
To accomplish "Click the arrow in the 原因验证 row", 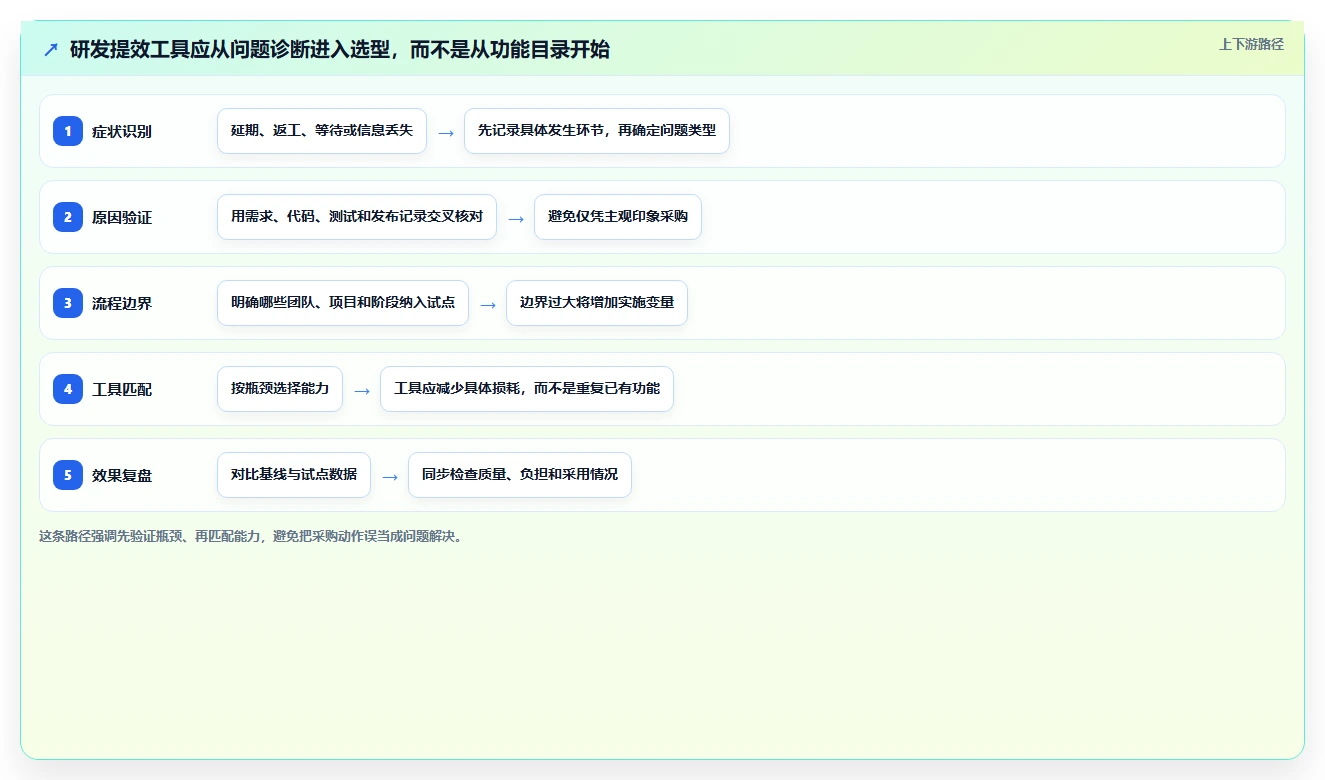I will 516,218.
